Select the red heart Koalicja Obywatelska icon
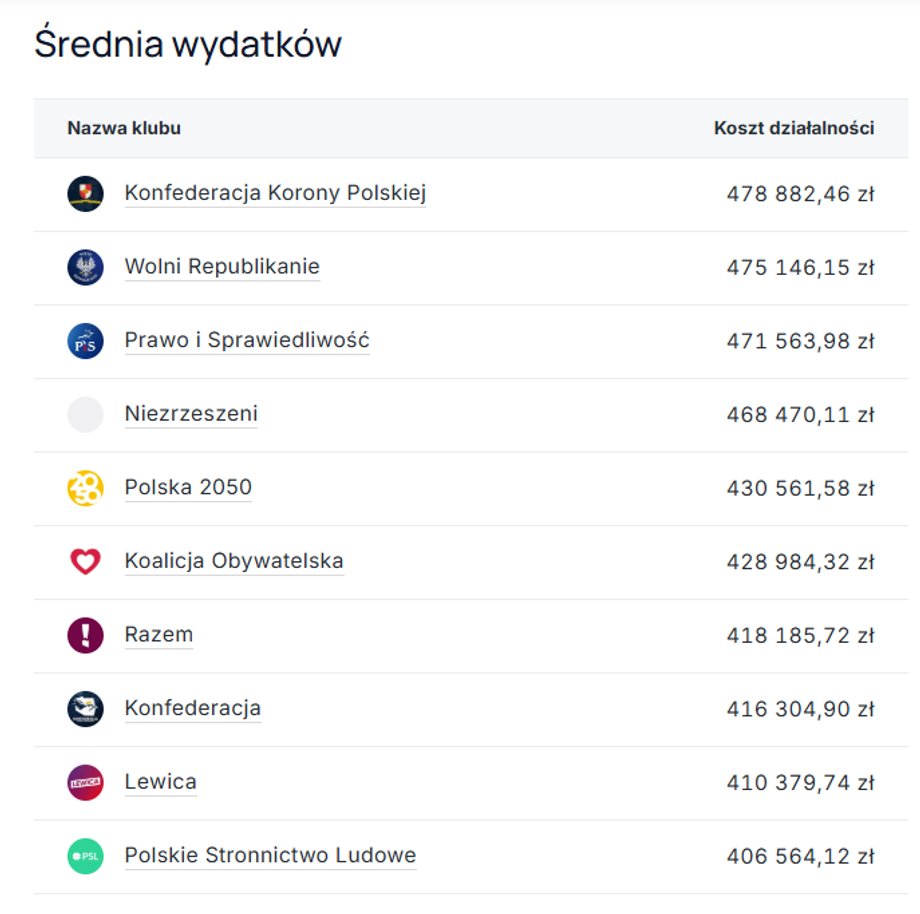The image size is (920, 914). click(x=85, y=561)
